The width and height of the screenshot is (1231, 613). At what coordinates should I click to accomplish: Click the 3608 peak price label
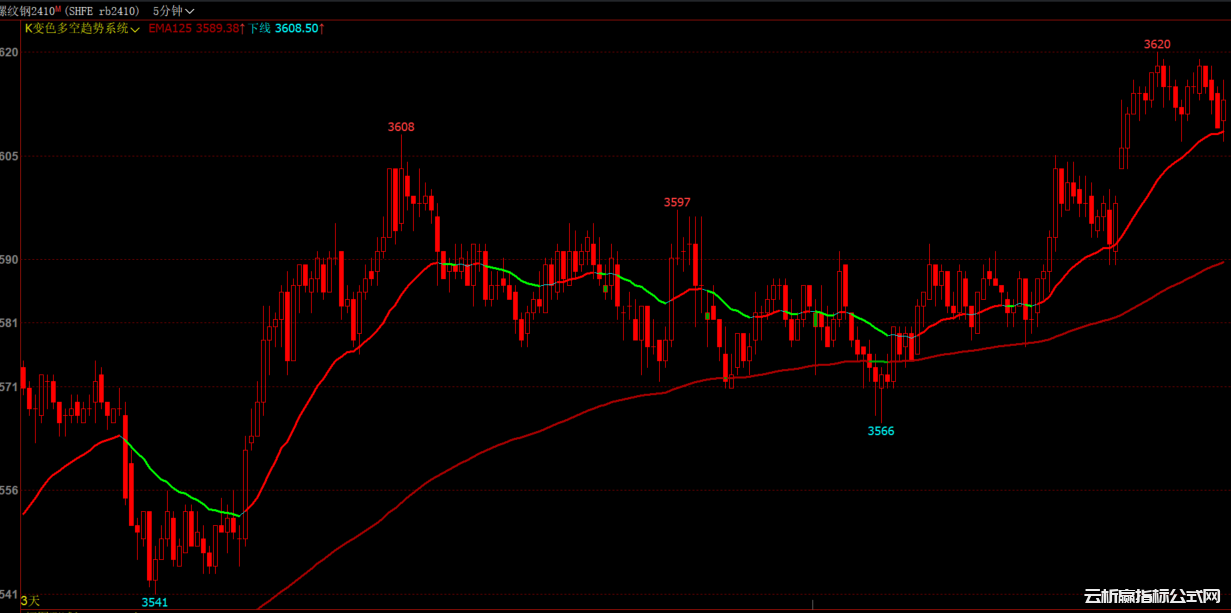(401, 127)
